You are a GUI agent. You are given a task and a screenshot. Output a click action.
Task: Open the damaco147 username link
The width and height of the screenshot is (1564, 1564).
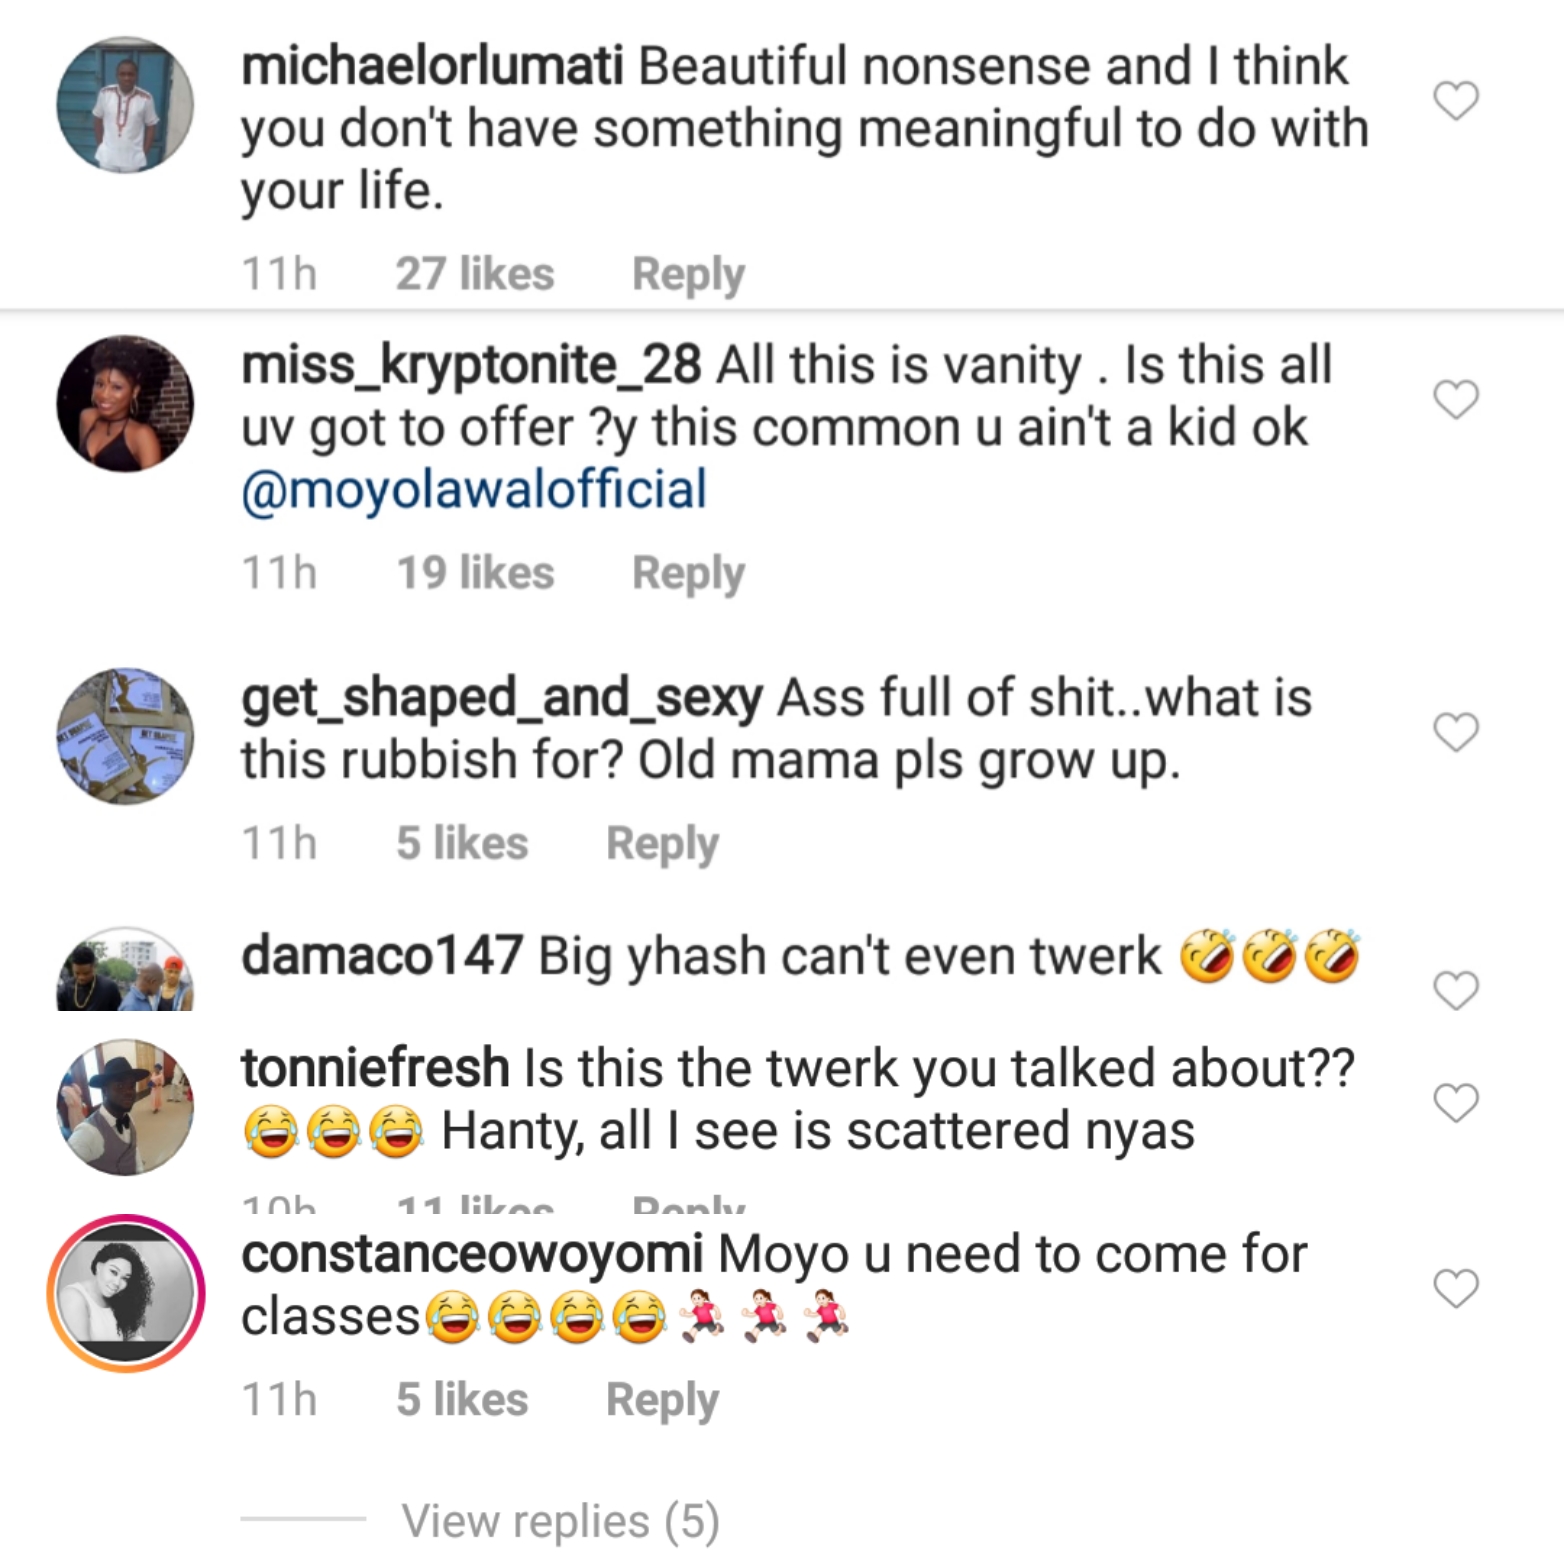(x=381, y=956)
